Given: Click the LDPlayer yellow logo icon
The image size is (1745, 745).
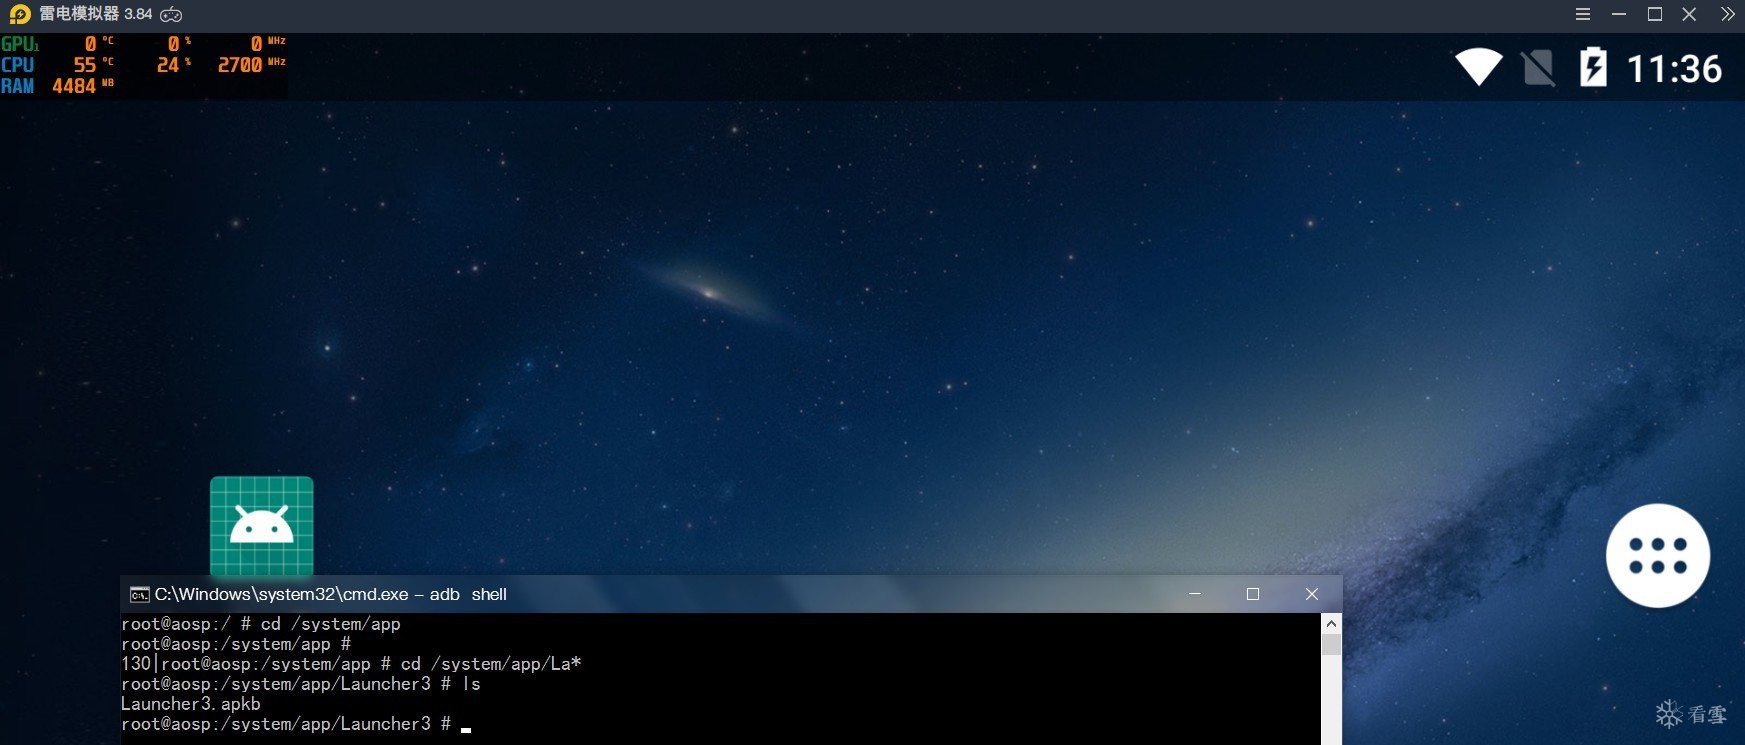Looking at the screenshot, I should tap(20, 14).
